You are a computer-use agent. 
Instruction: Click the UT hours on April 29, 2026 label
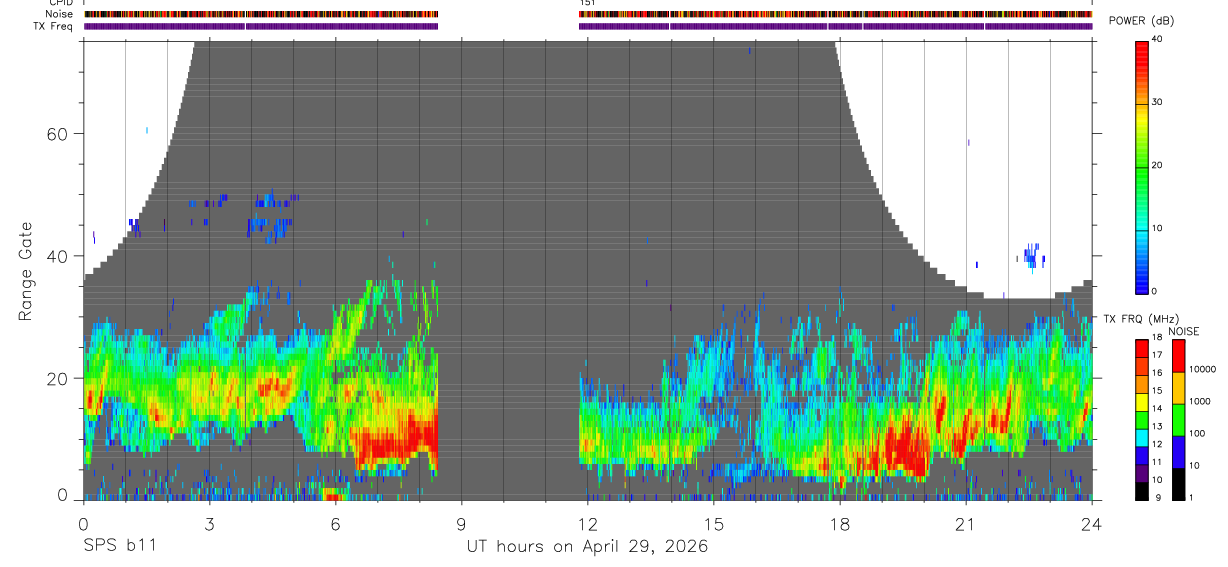pos(587,547)
